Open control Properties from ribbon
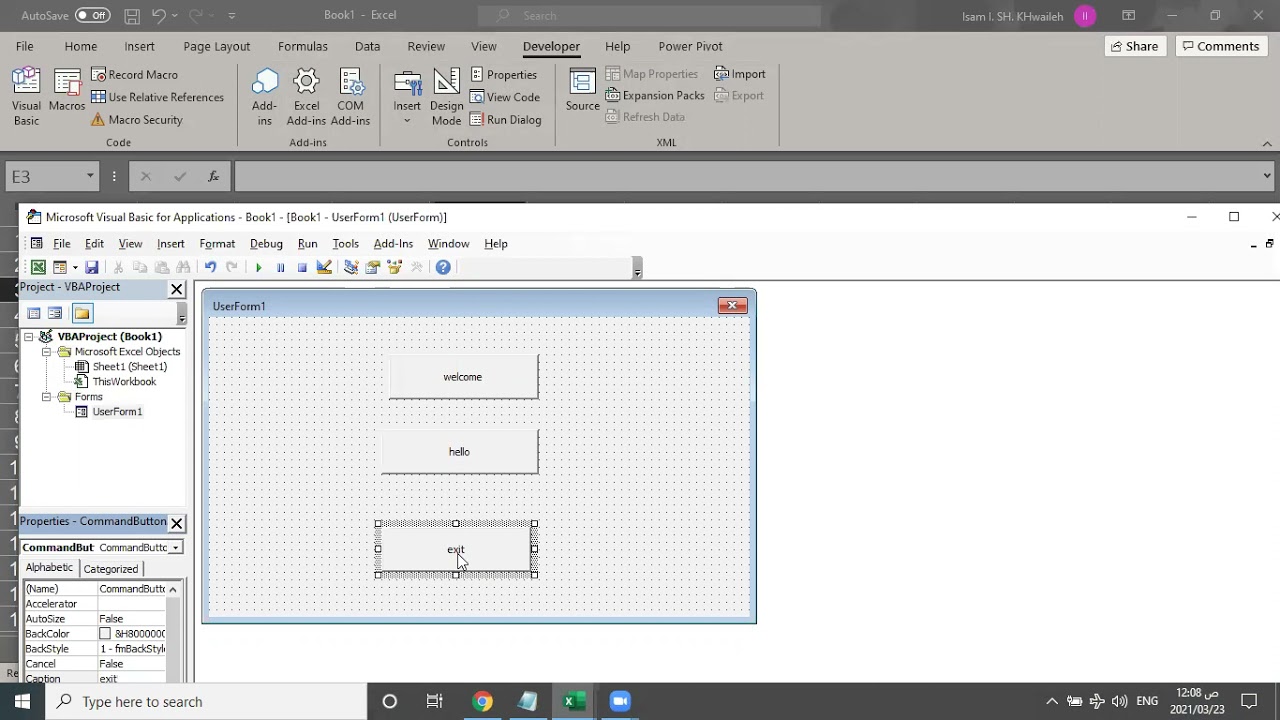Image resolution: width=1280 pixels, height=720 pixels. coord(504,75)
